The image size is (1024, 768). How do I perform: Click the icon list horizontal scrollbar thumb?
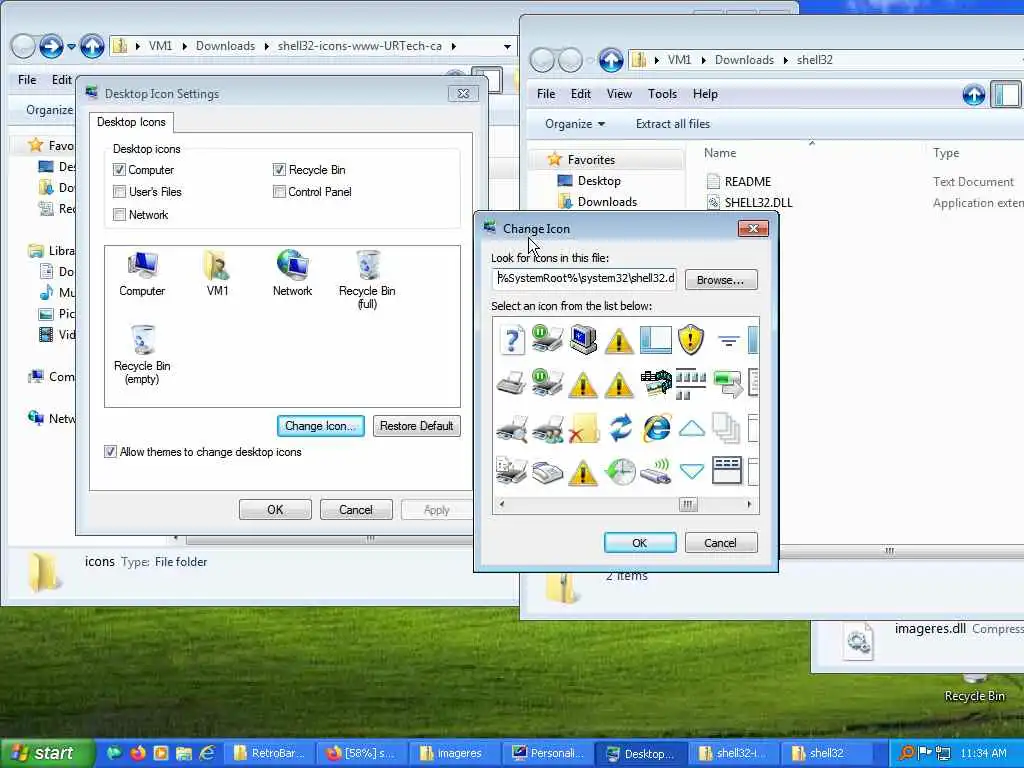coord(688,504)
